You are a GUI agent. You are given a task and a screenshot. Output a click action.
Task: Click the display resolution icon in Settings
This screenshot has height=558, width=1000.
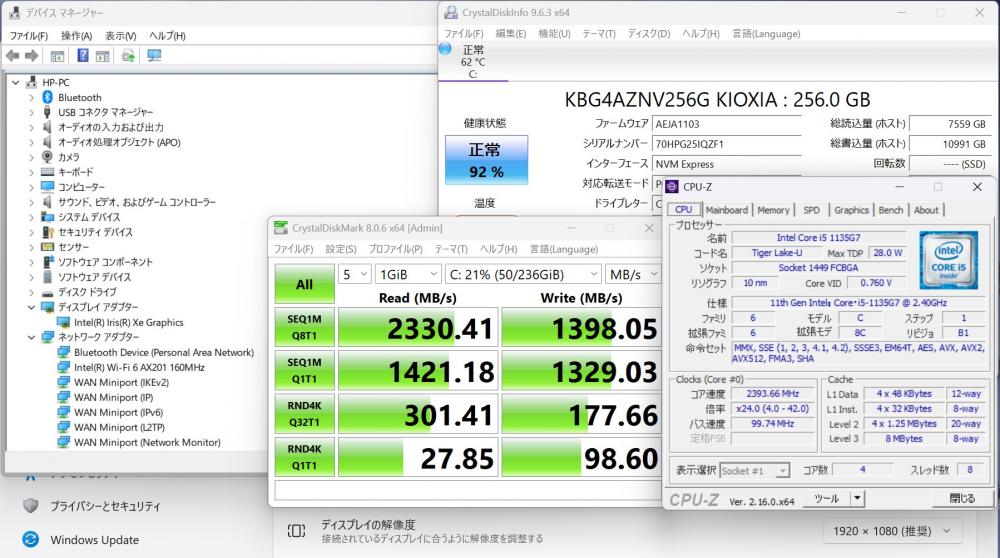click(297, 531)
